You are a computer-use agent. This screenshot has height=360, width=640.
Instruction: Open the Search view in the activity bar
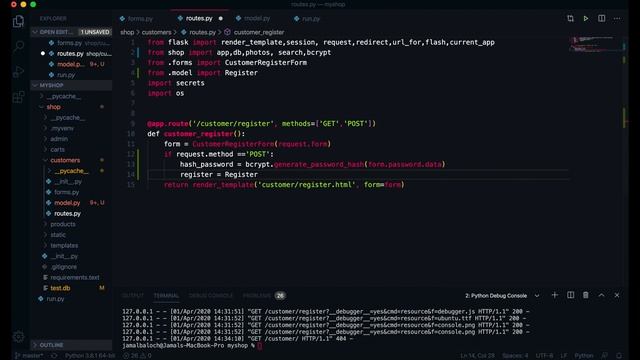click(18, 46)
